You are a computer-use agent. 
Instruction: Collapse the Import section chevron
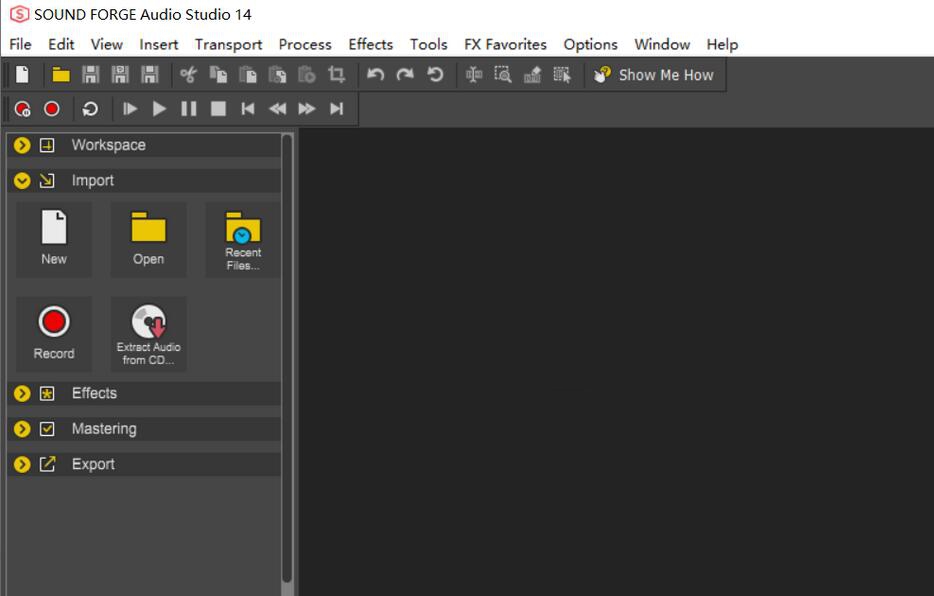[x=22, y=180]
